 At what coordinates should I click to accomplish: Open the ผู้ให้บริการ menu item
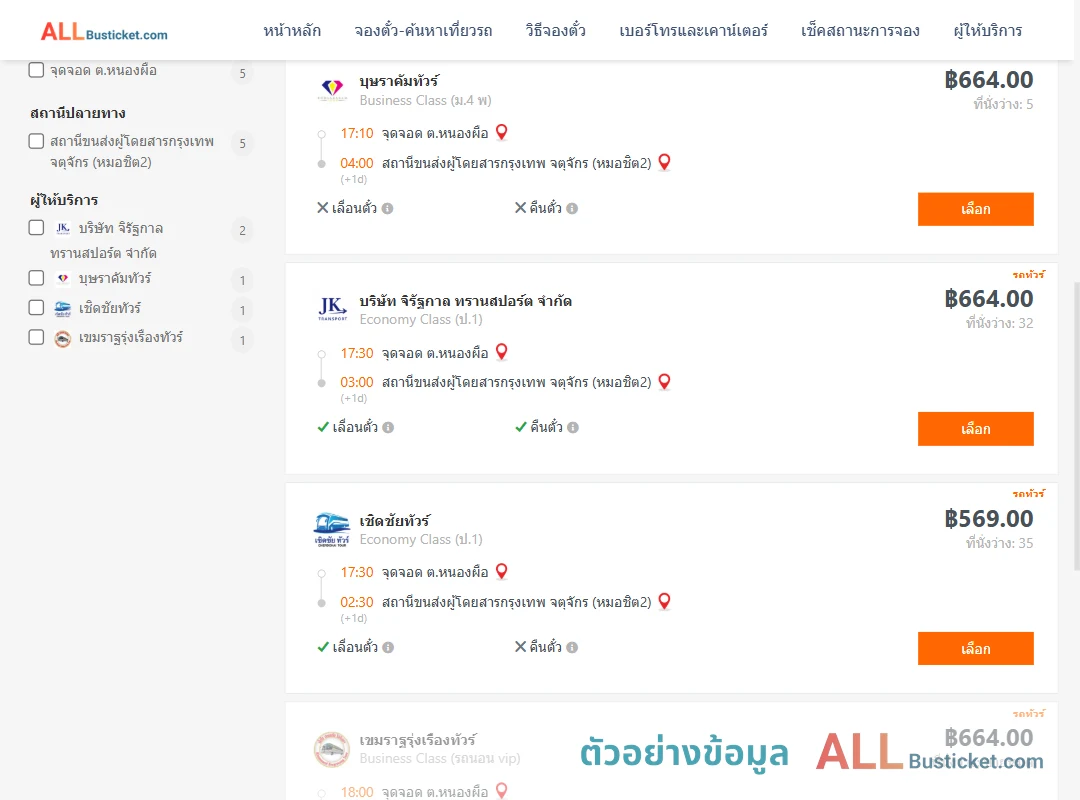(988, 30)
